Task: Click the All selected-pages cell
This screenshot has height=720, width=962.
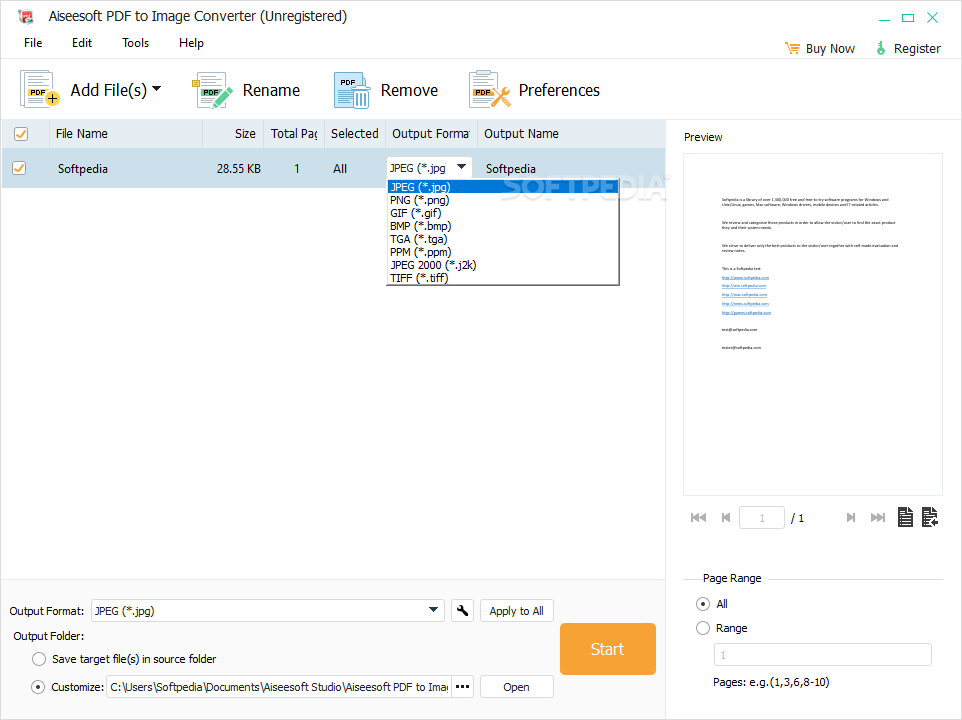Action: [340, 169]
